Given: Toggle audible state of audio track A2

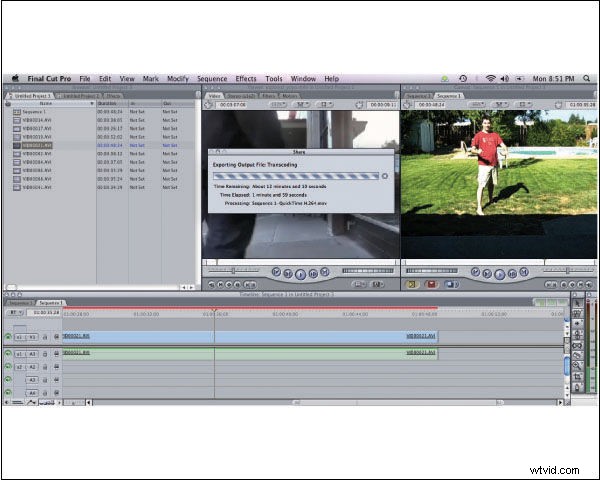Looking at the screenshot, I should pyautogui.click(x=8, y=367).
